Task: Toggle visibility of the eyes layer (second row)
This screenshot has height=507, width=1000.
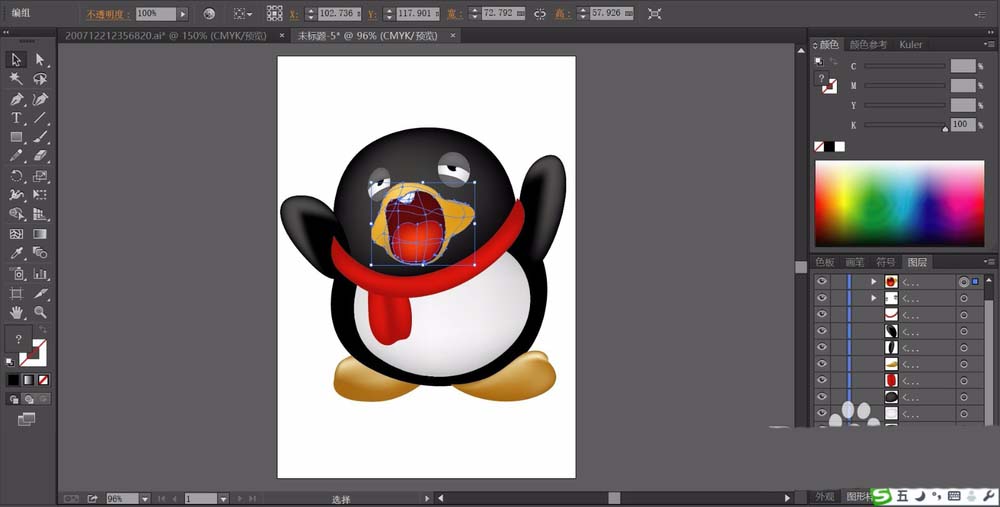Action: (x=822, y=298)
